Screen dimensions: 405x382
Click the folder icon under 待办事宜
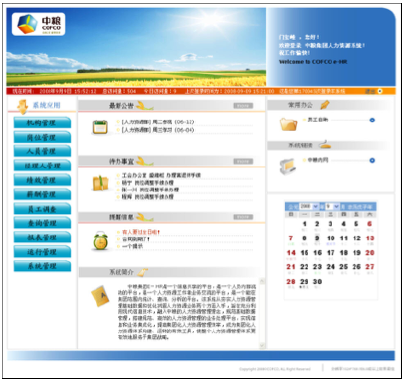click(x=100, y=183)
